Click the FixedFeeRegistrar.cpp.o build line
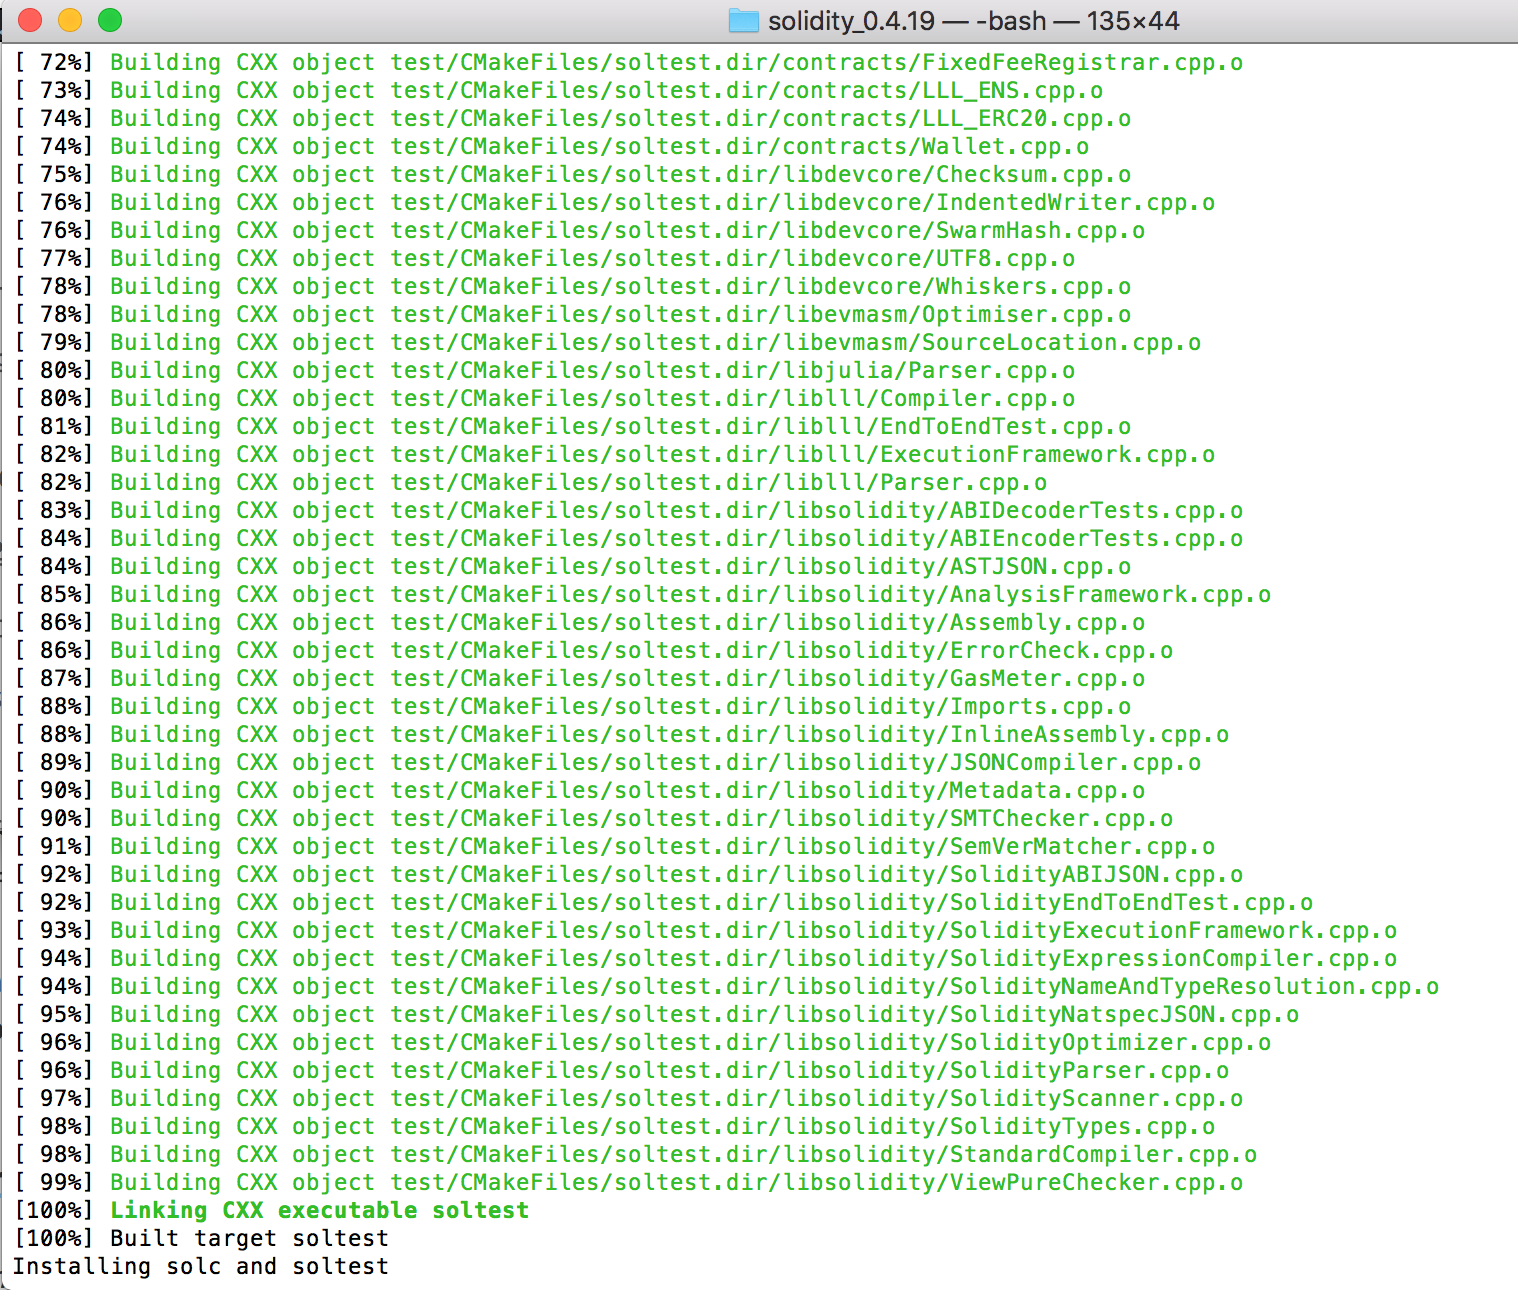Image resolution: width=1518 pixels, height=1290 pixels. (628, 62)
